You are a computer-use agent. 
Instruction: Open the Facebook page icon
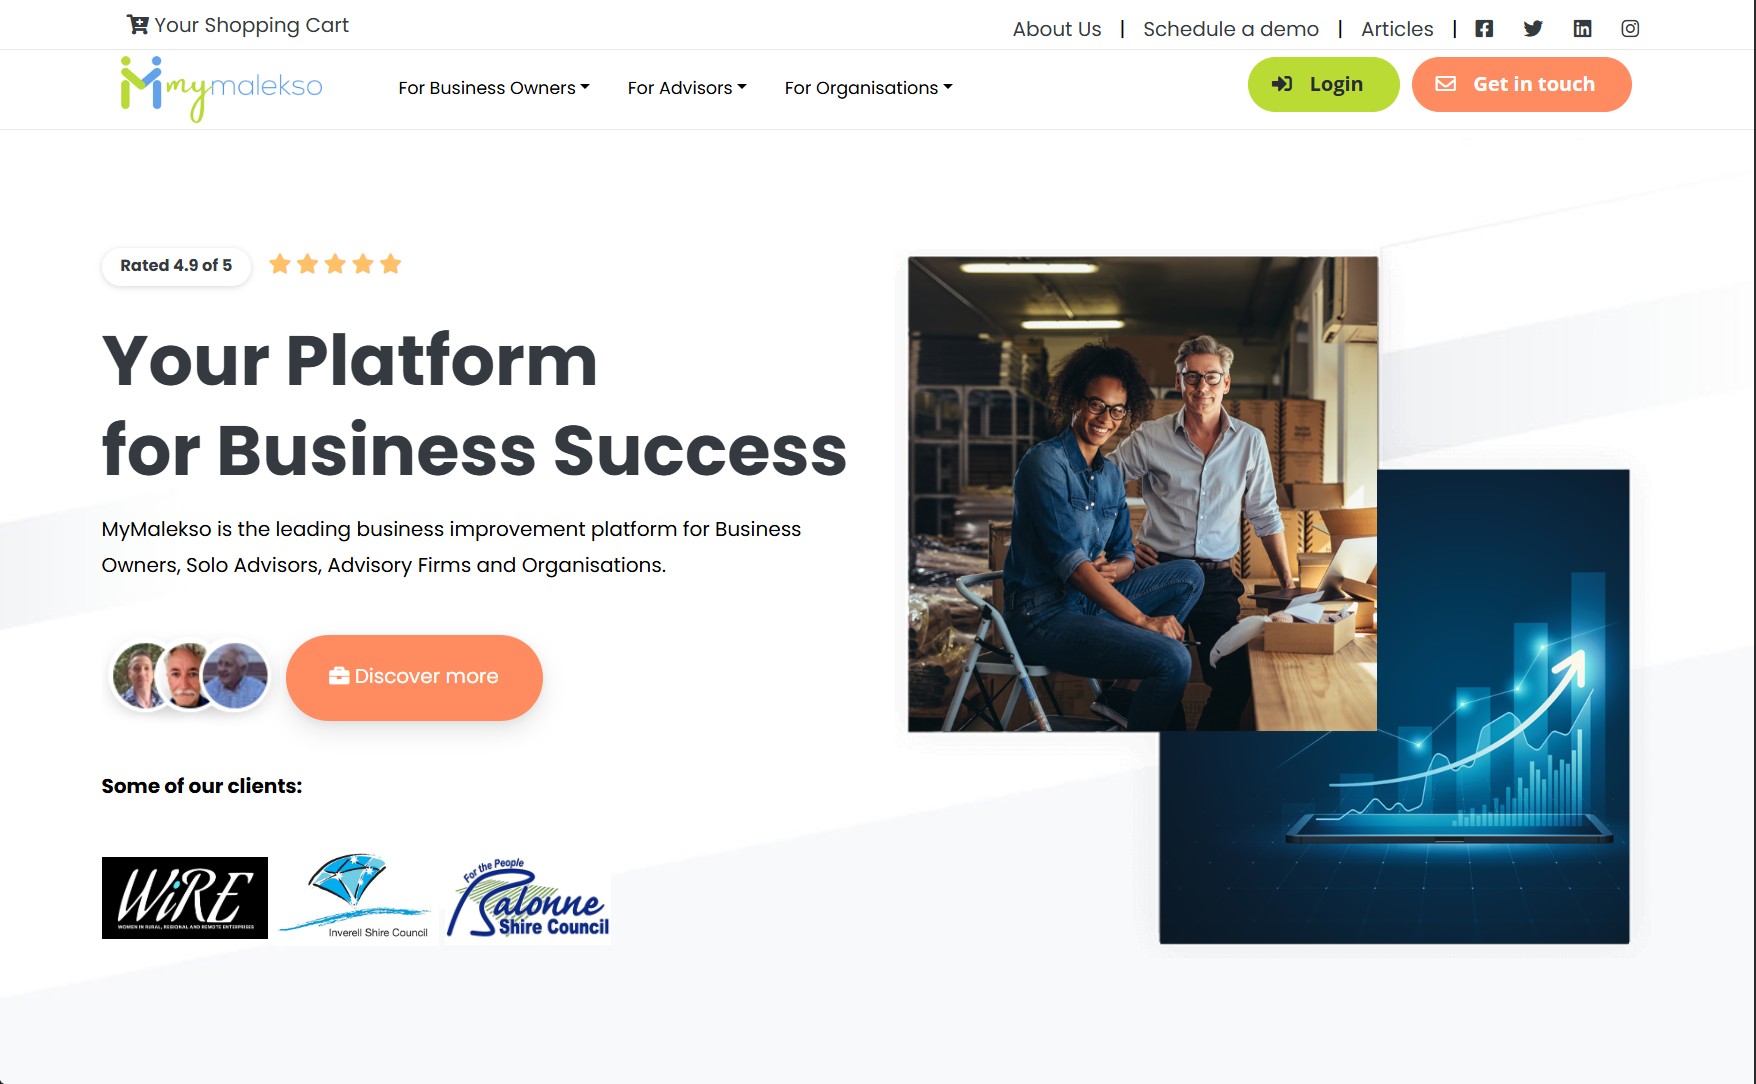1484,29
